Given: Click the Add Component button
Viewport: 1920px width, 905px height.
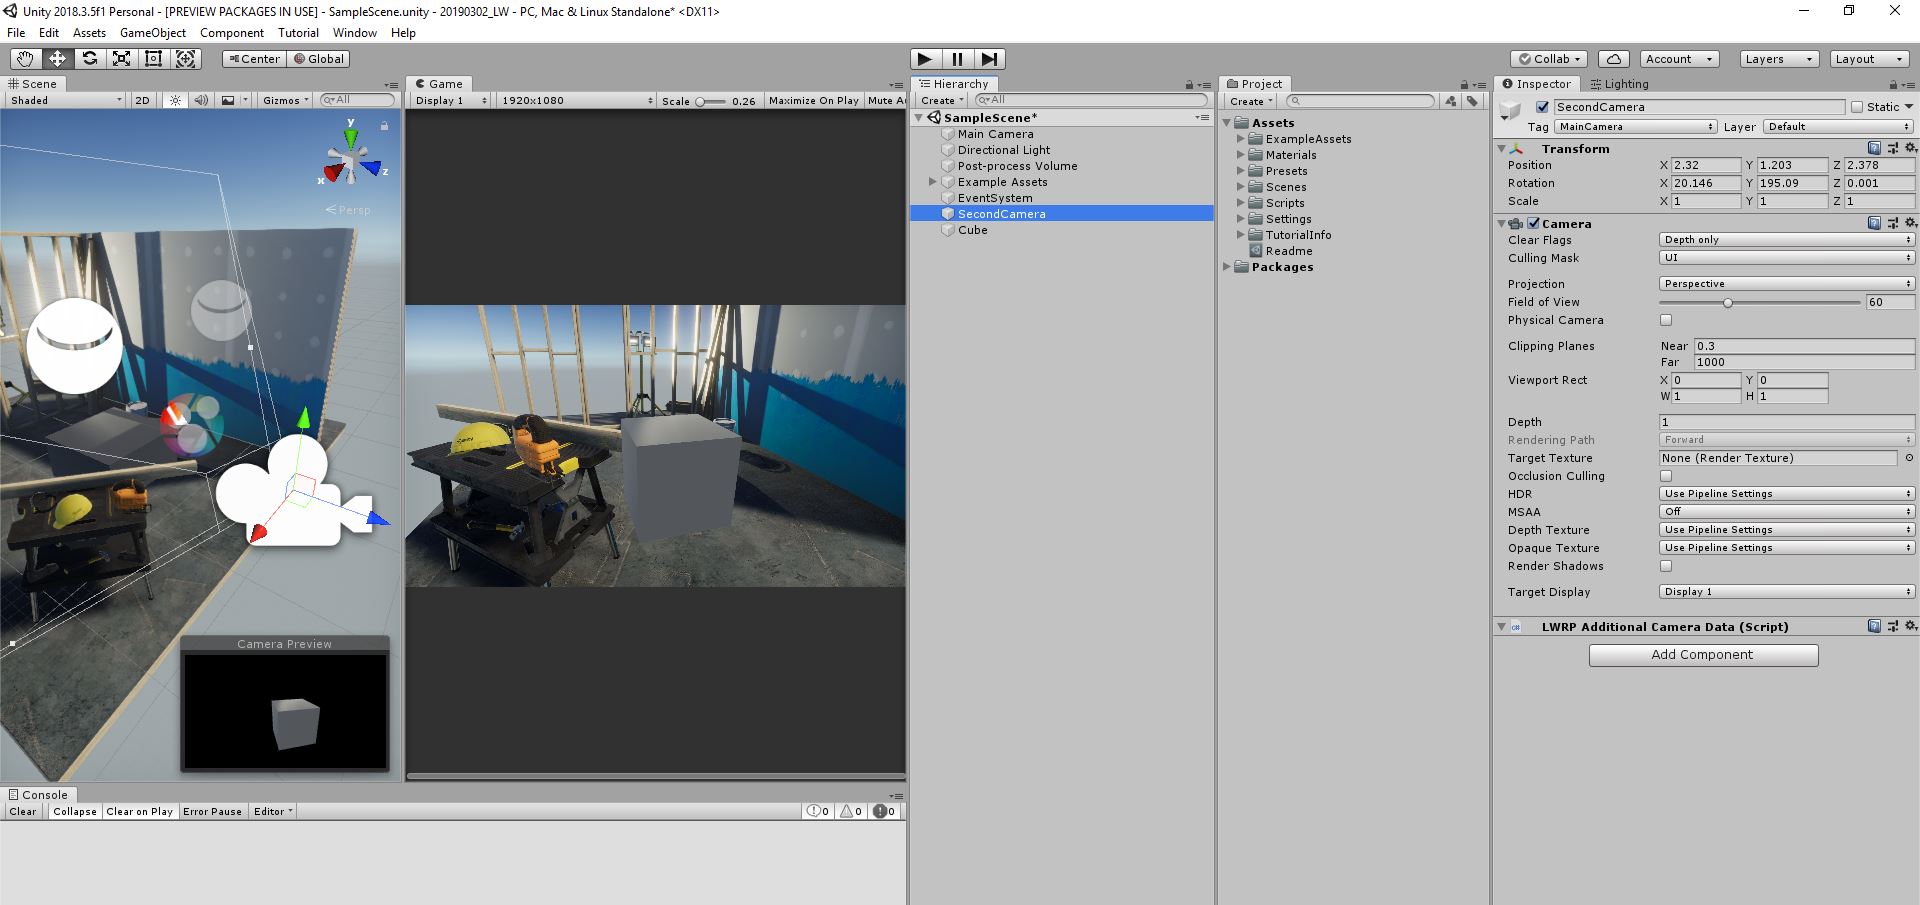Looking at the screenshot, I should coord(1703,655).
